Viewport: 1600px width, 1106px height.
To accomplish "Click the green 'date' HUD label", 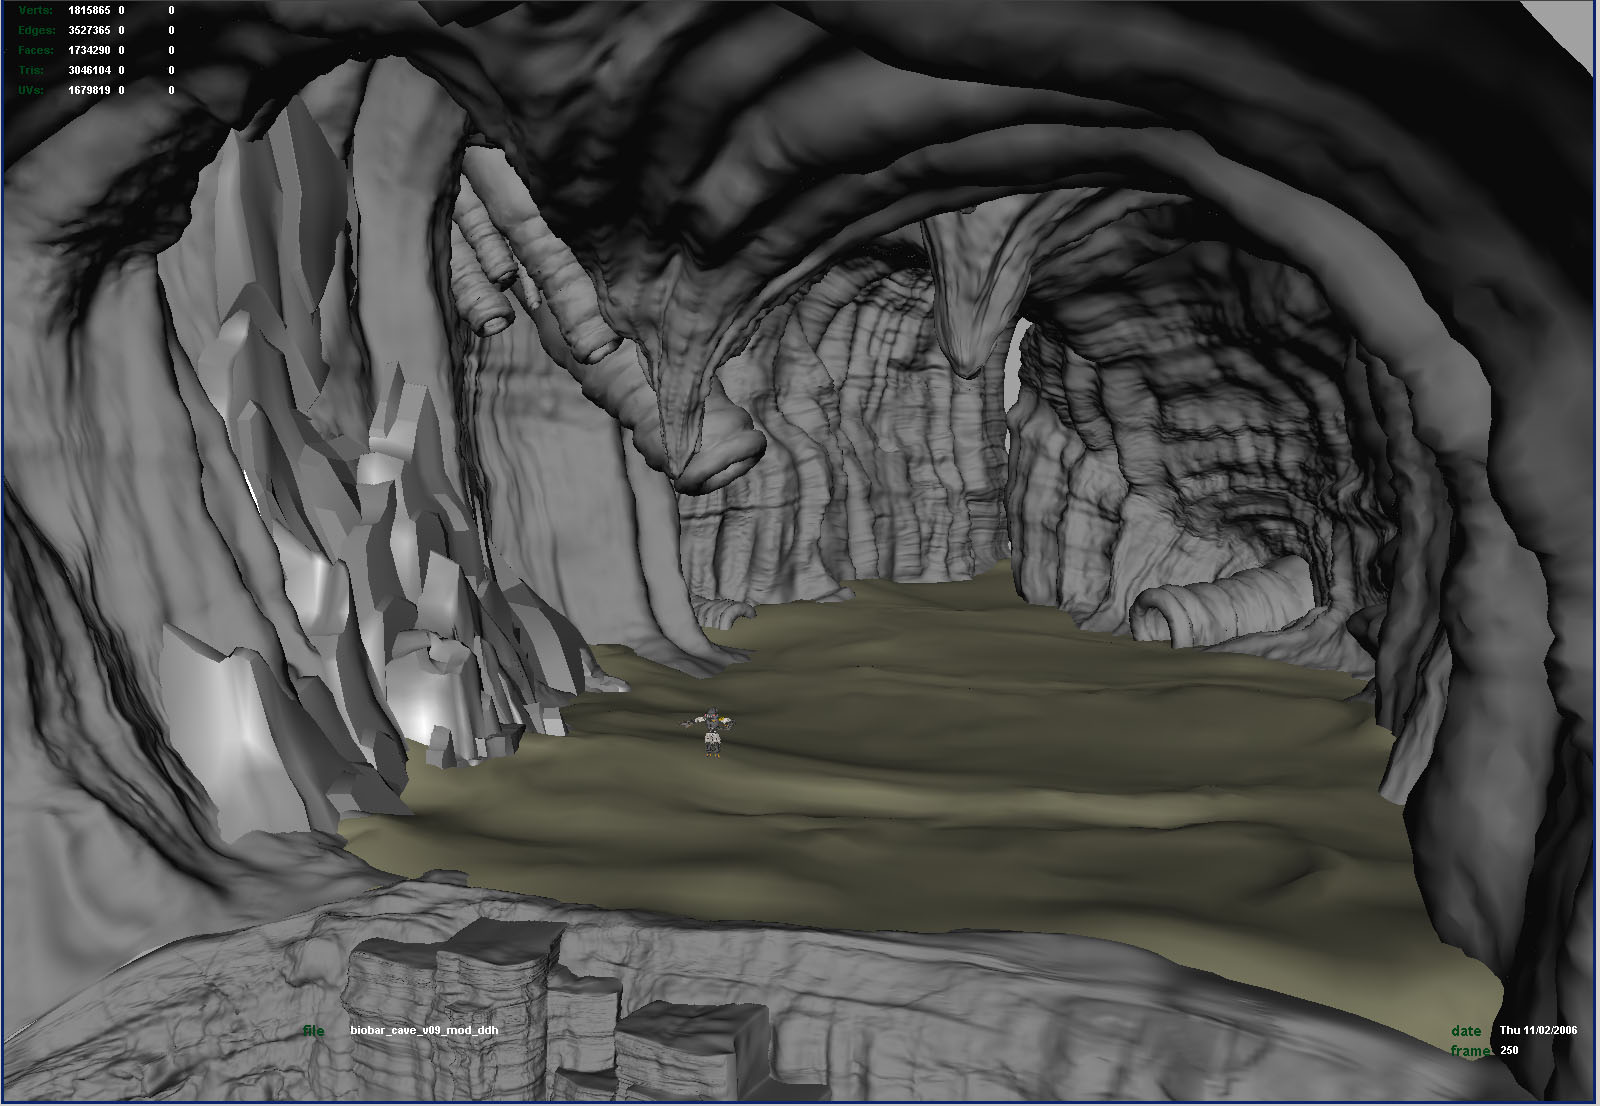I will [1466, 1031].
